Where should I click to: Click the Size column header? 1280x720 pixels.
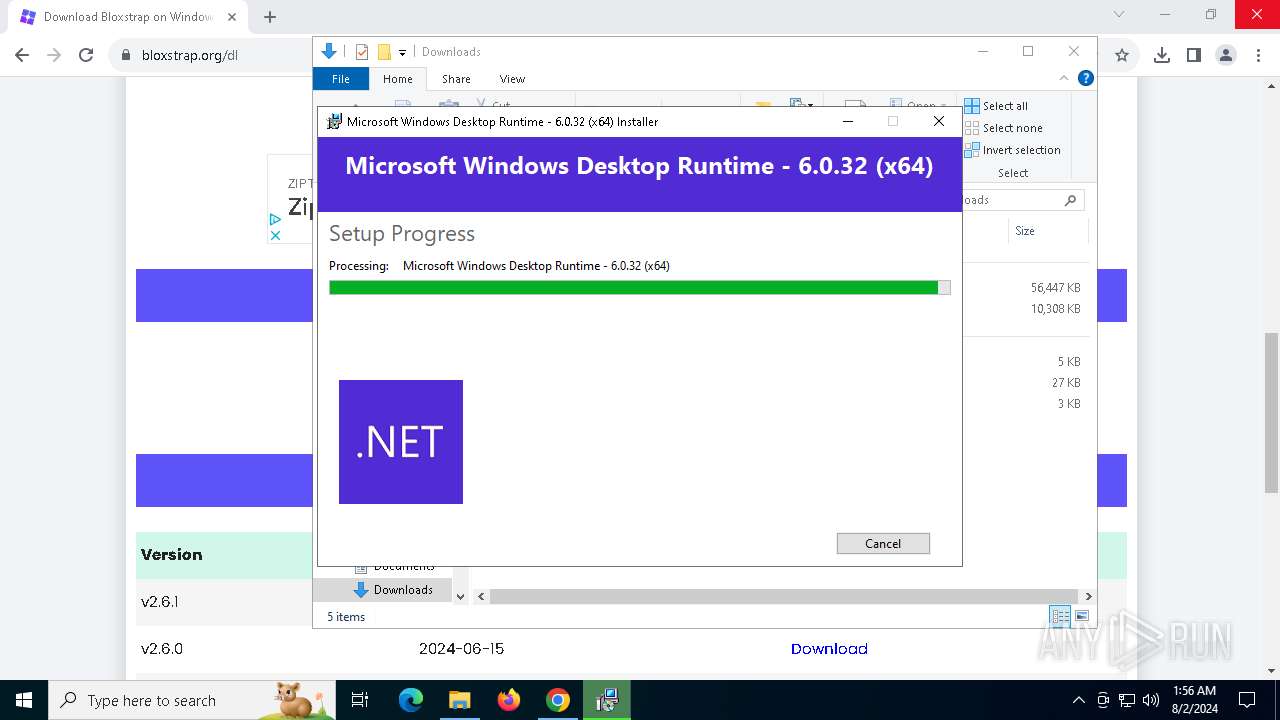click(1025, 231)
